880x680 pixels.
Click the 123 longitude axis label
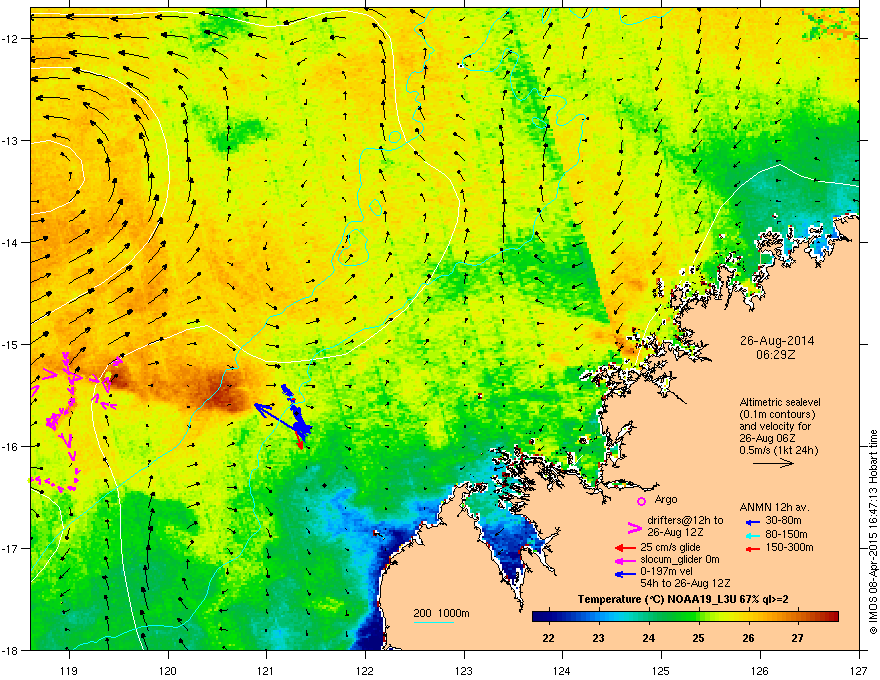click(x=464, y=670)
